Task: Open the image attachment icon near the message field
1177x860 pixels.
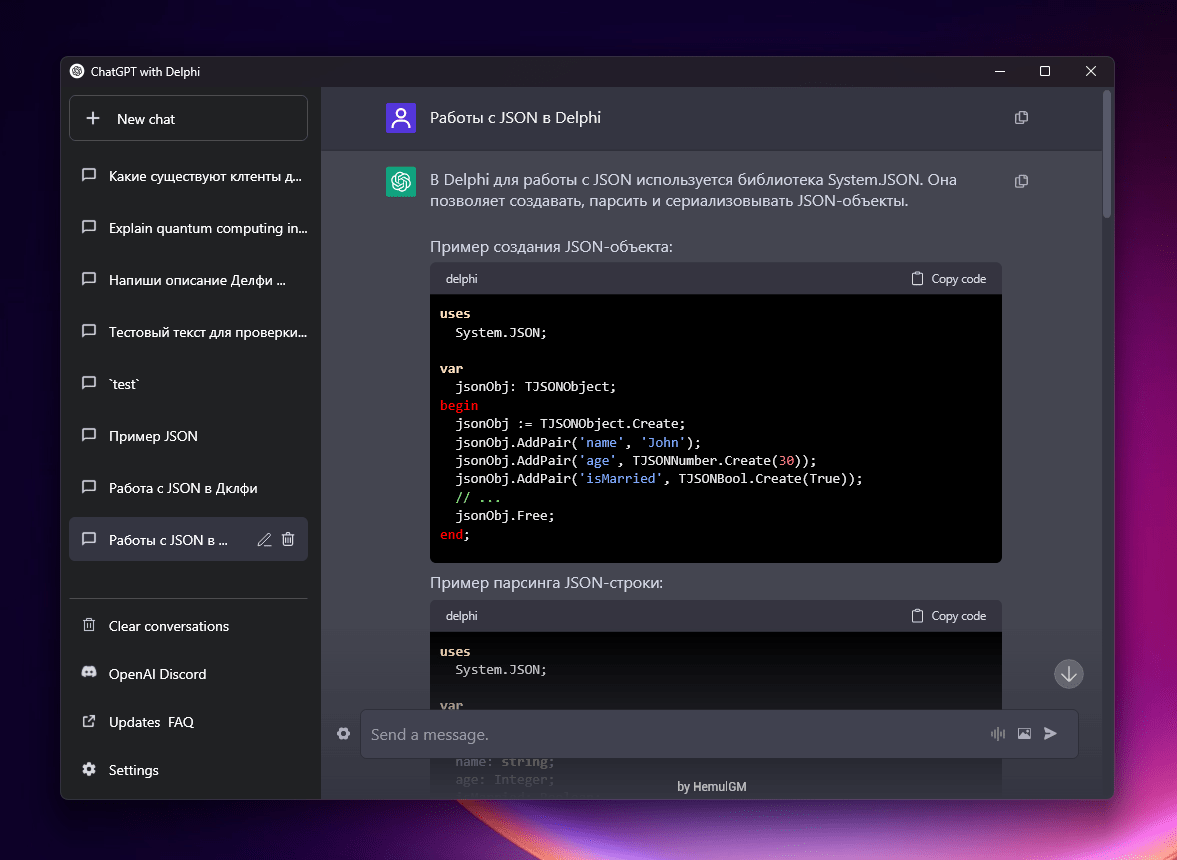Action: point(1024,733)
